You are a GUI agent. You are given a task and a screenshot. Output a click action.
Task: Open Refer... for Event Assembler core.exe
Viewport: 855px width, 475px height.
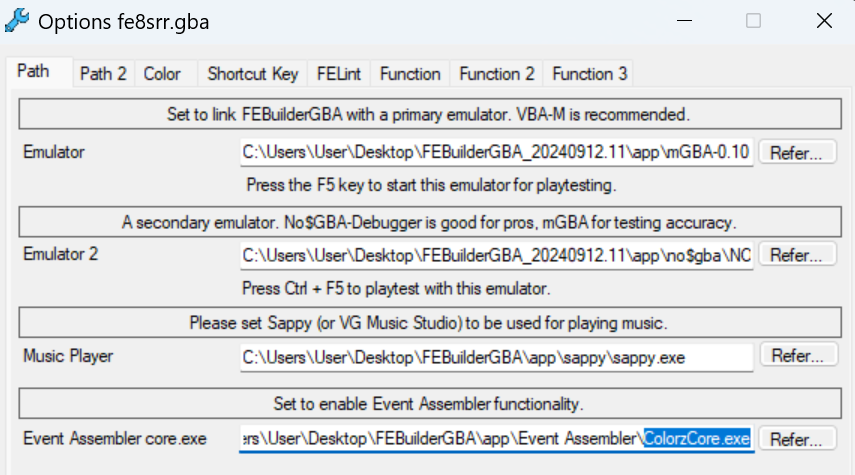(797, 439)
